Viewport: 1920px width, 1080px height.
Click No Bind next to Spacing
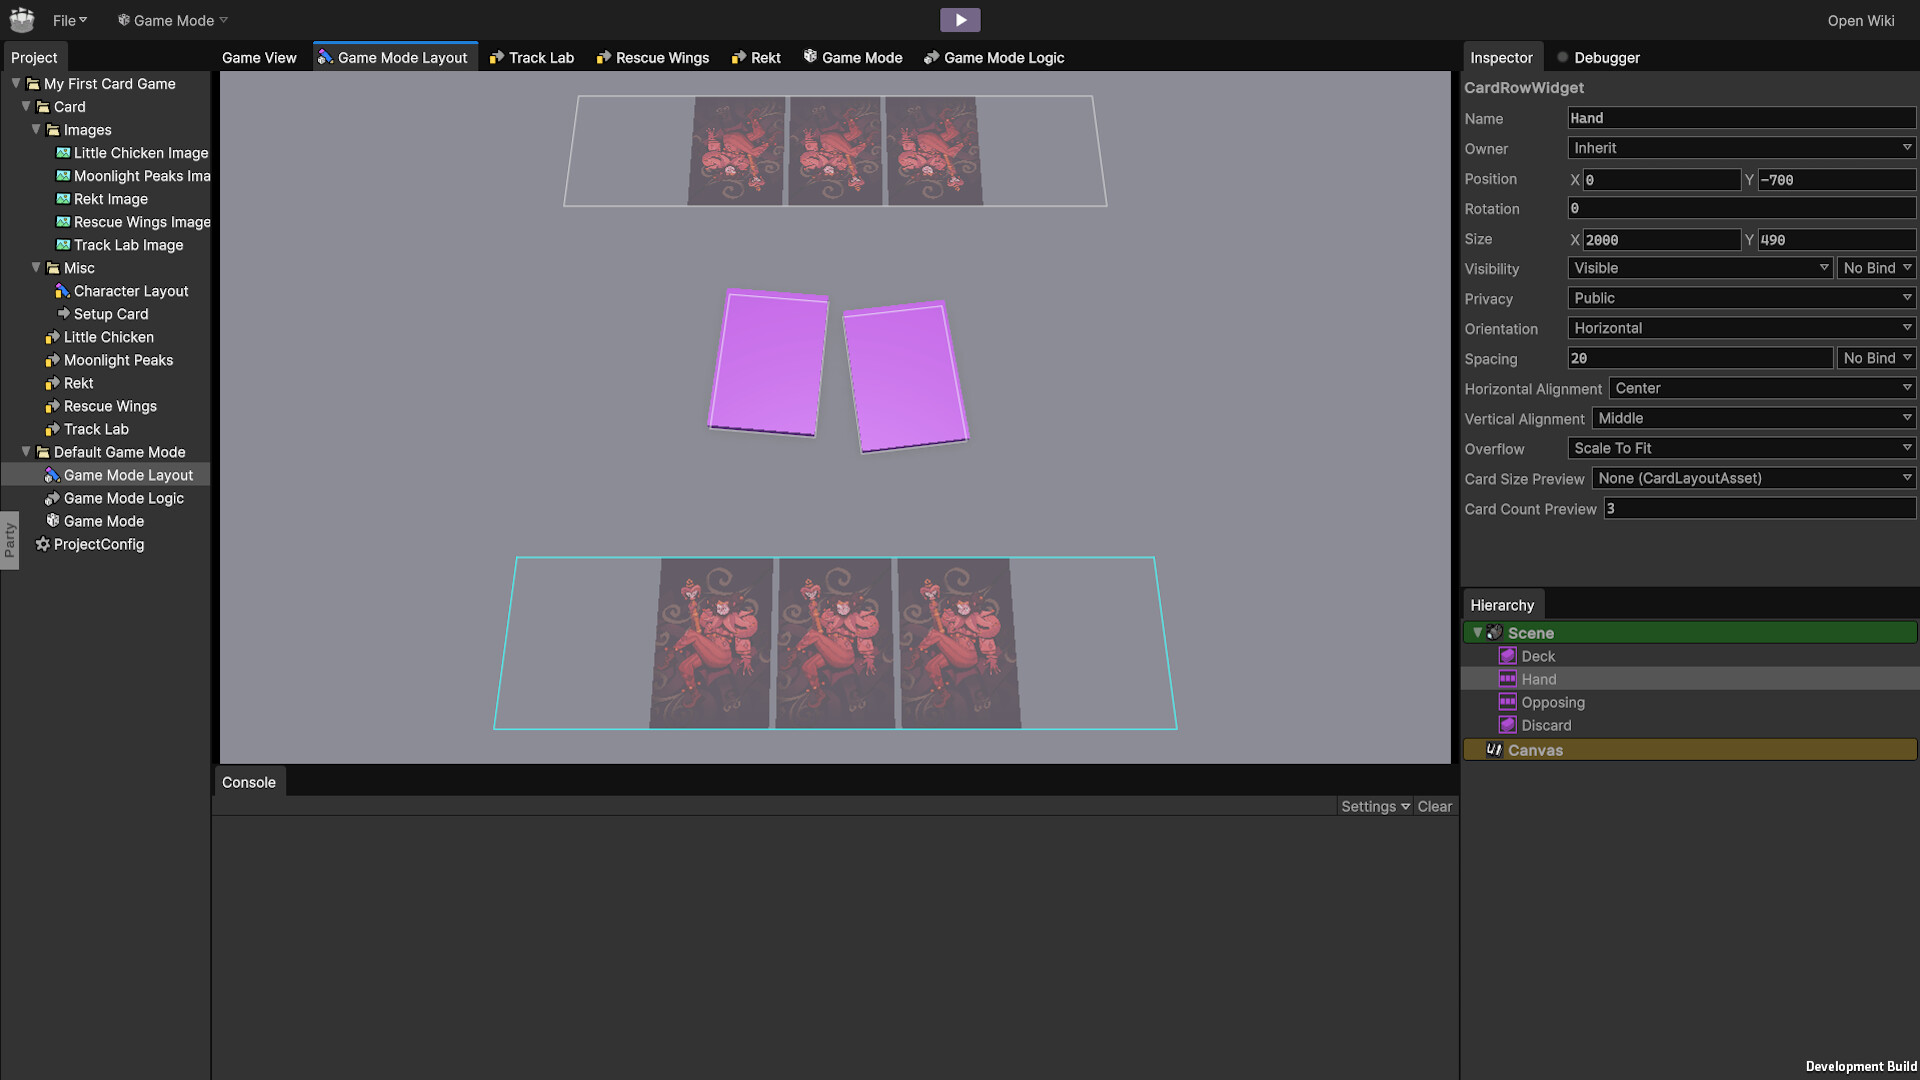click(x=1875, y=358)
